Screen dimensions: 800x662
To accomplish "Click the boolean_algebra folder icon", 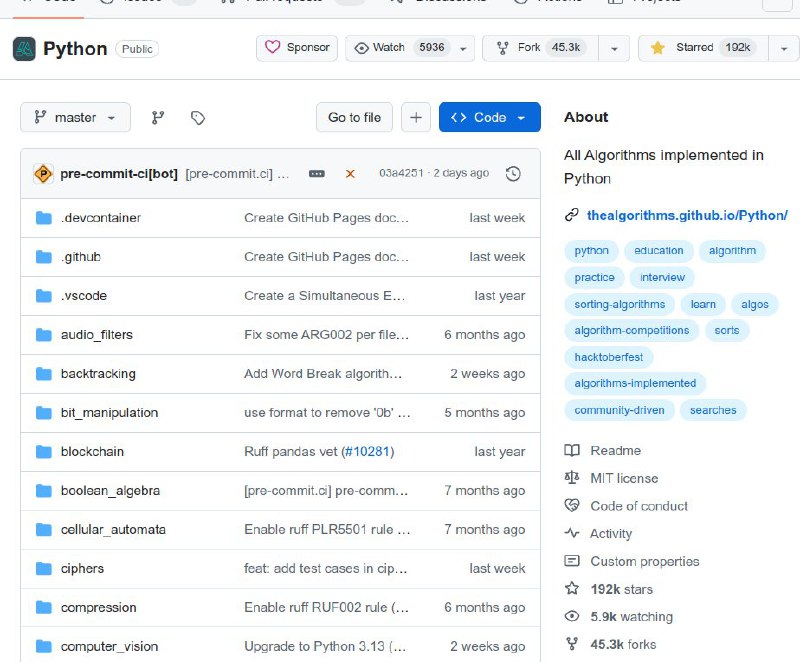I will click(x=44, y=491).
